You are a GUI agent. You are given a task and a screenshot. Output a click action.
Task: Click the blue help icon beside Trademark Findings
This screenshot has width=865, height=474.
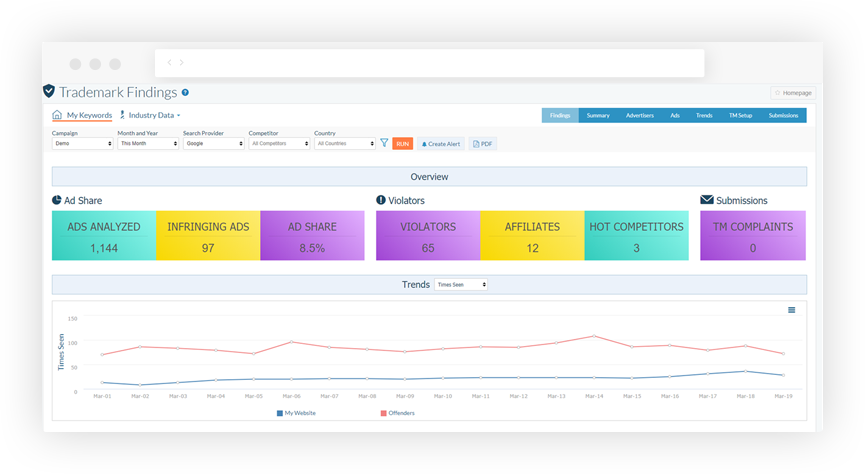tap(185, 93)
